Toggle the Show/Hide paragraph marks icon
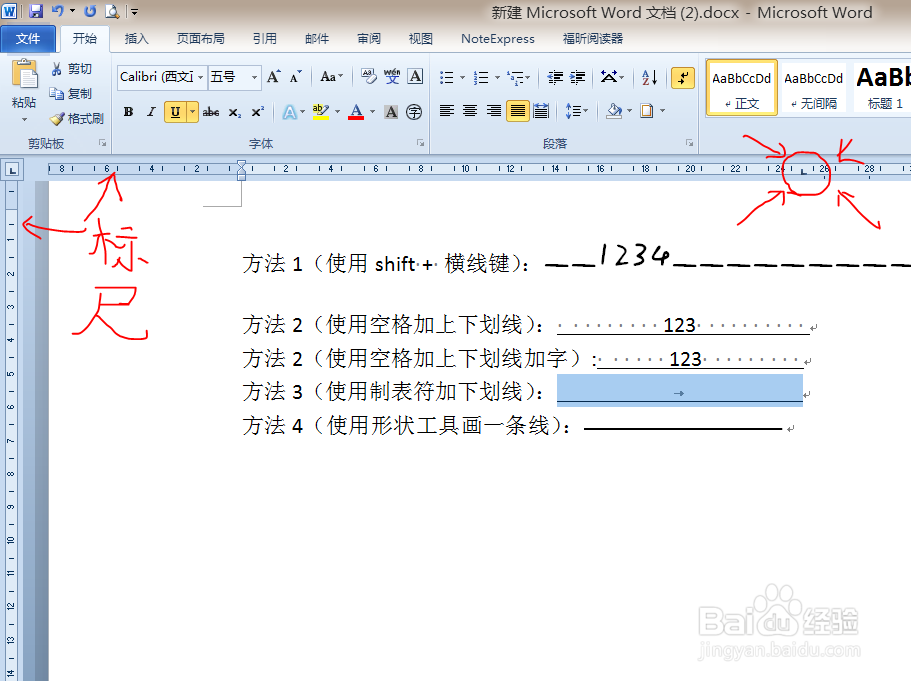 [x=682, y=78]
